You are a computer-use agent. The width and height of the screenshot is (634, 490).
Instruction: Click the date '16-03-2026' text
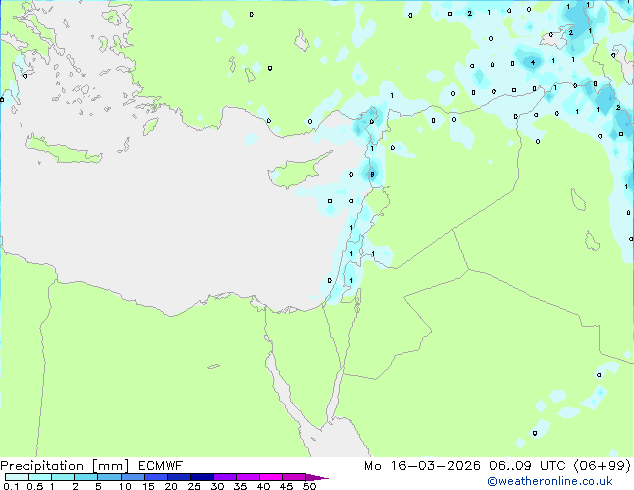click(435, 466)
